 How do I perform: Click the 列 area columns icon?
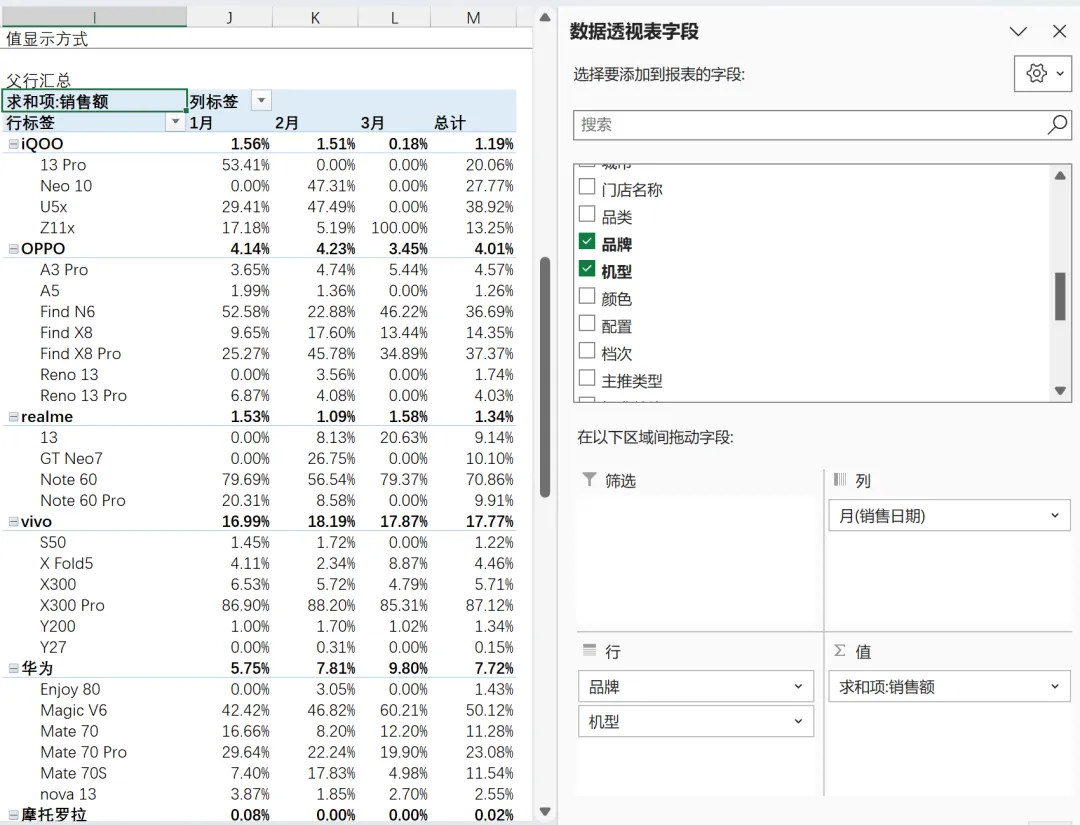point(840,479)
